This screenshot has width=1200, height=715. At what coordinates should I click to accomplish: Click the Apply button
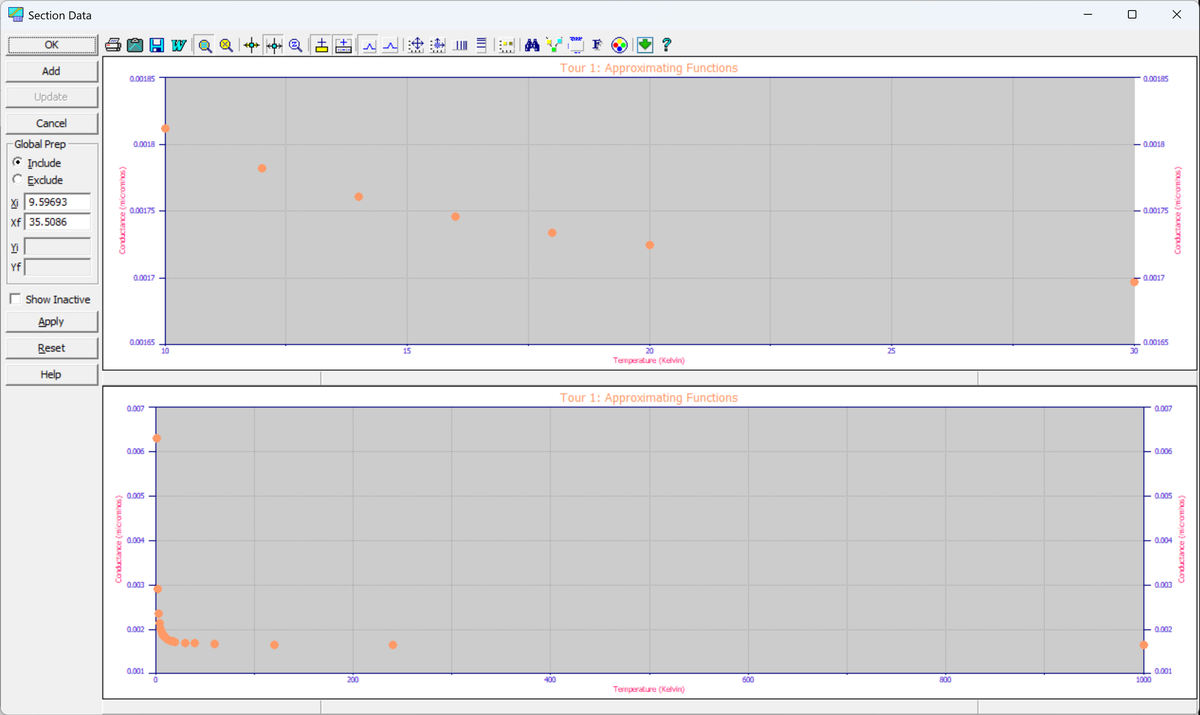(x=51, y=322)
